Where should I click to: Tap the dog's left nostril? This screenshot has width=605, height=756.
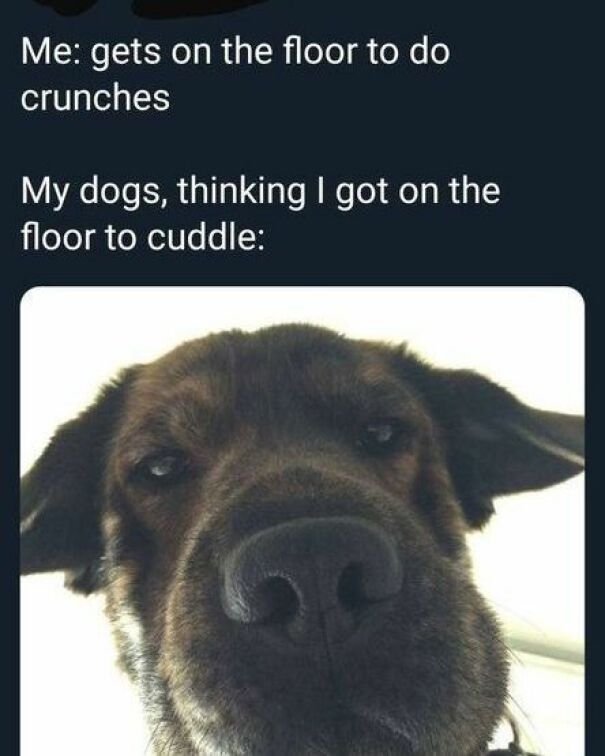click(275, 598)
